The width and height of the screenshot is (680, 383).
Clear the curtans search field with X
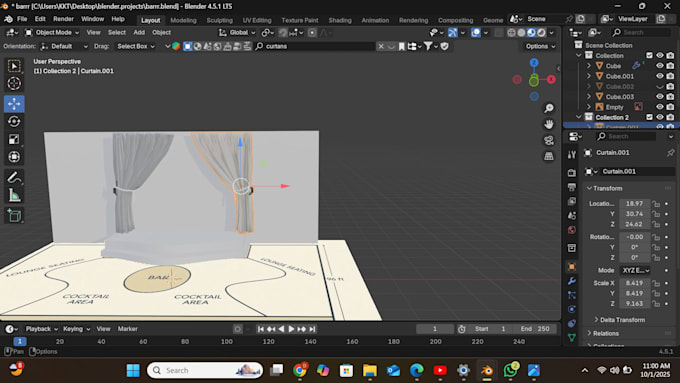point(381,46)
